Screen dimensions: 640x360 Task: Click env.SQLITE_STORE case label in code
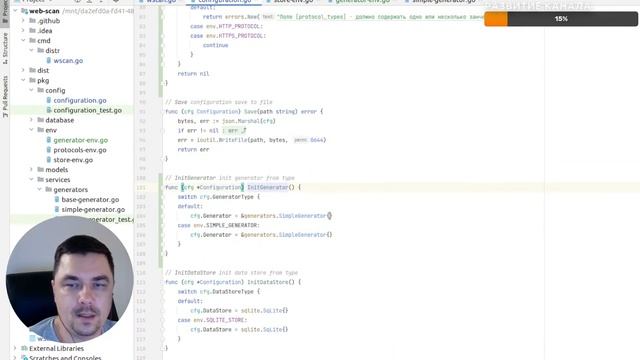[x=220, y=320]
